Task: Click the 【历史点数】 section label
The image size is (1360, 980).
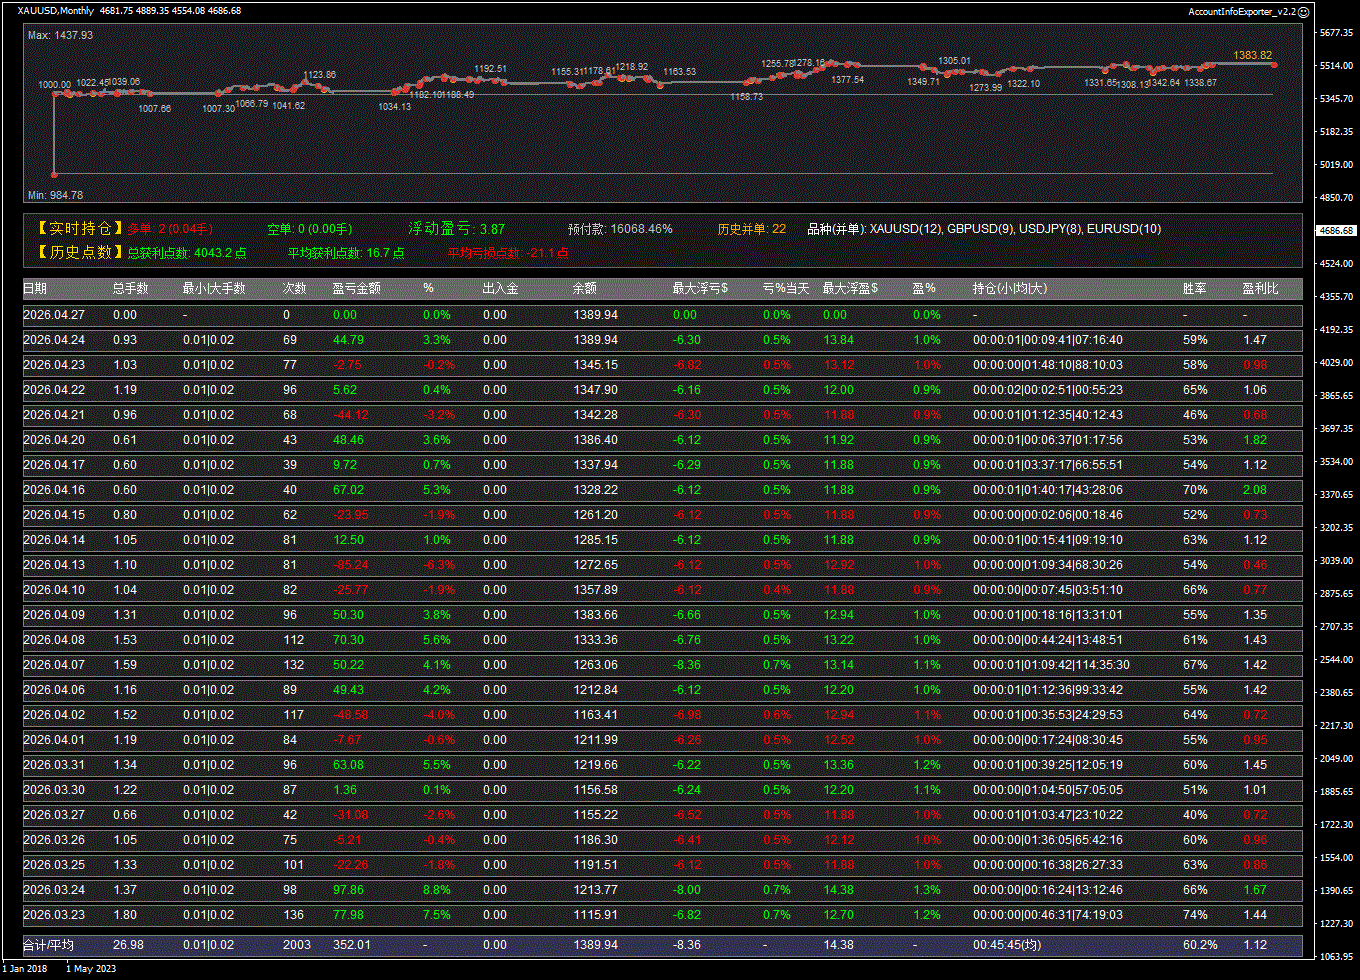Action: (80, 253)
